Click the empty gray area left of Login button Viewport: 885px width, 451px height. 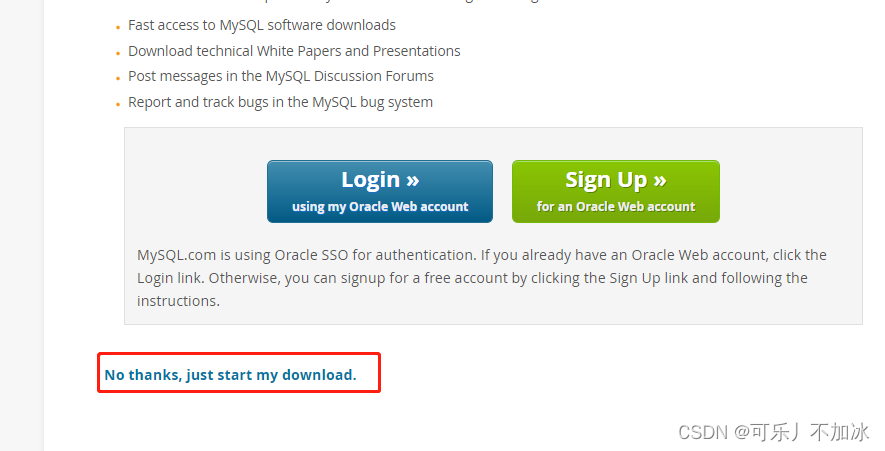(x=195, y=191)
